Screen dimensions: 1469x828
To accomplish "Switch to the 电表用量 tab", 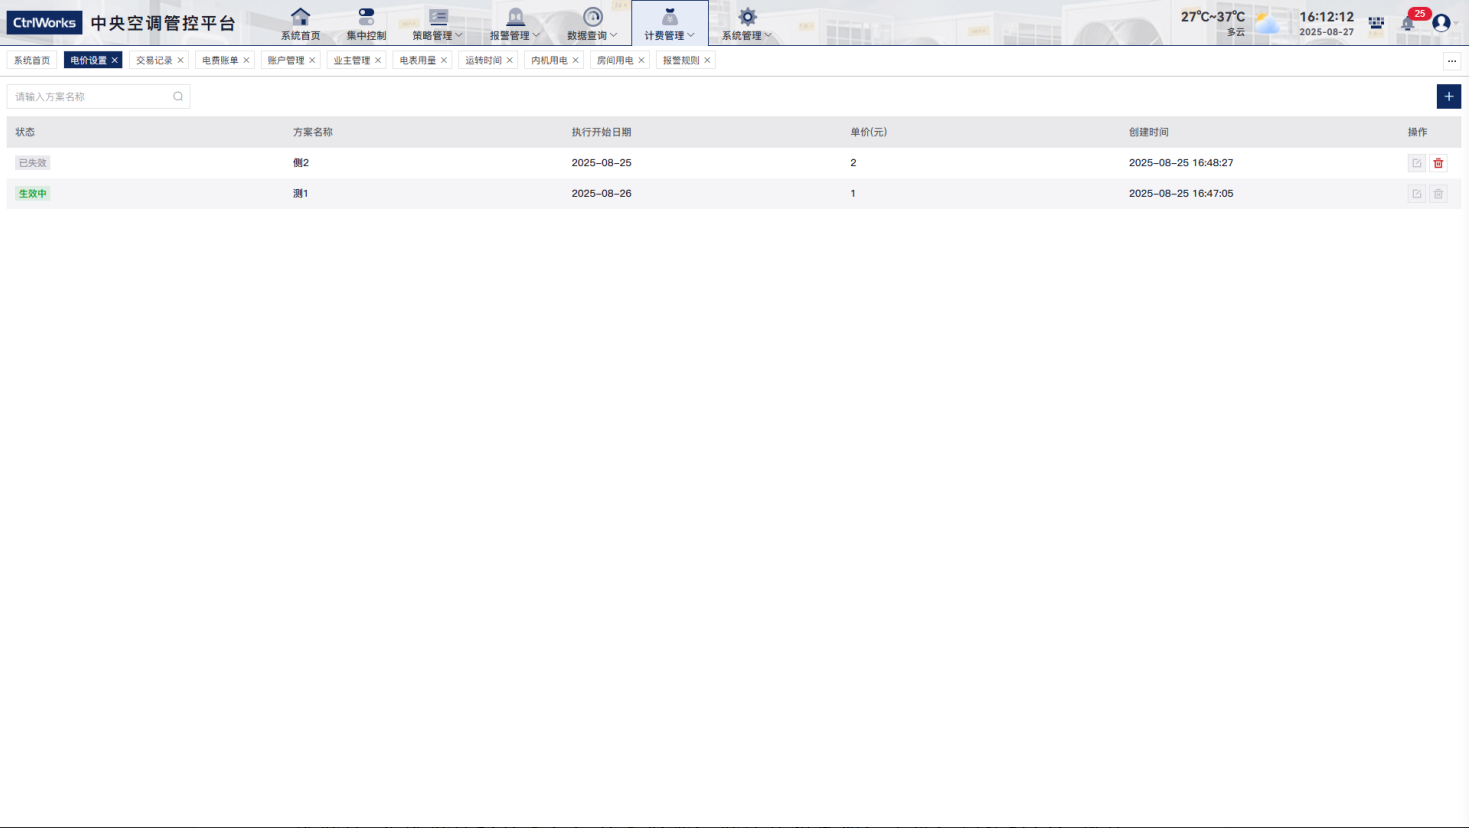I will [417, 60].
